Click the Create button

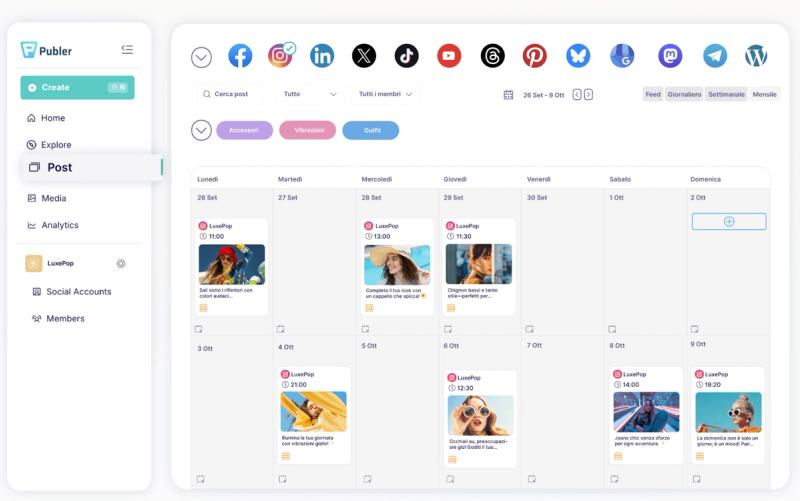click(78, 87)
